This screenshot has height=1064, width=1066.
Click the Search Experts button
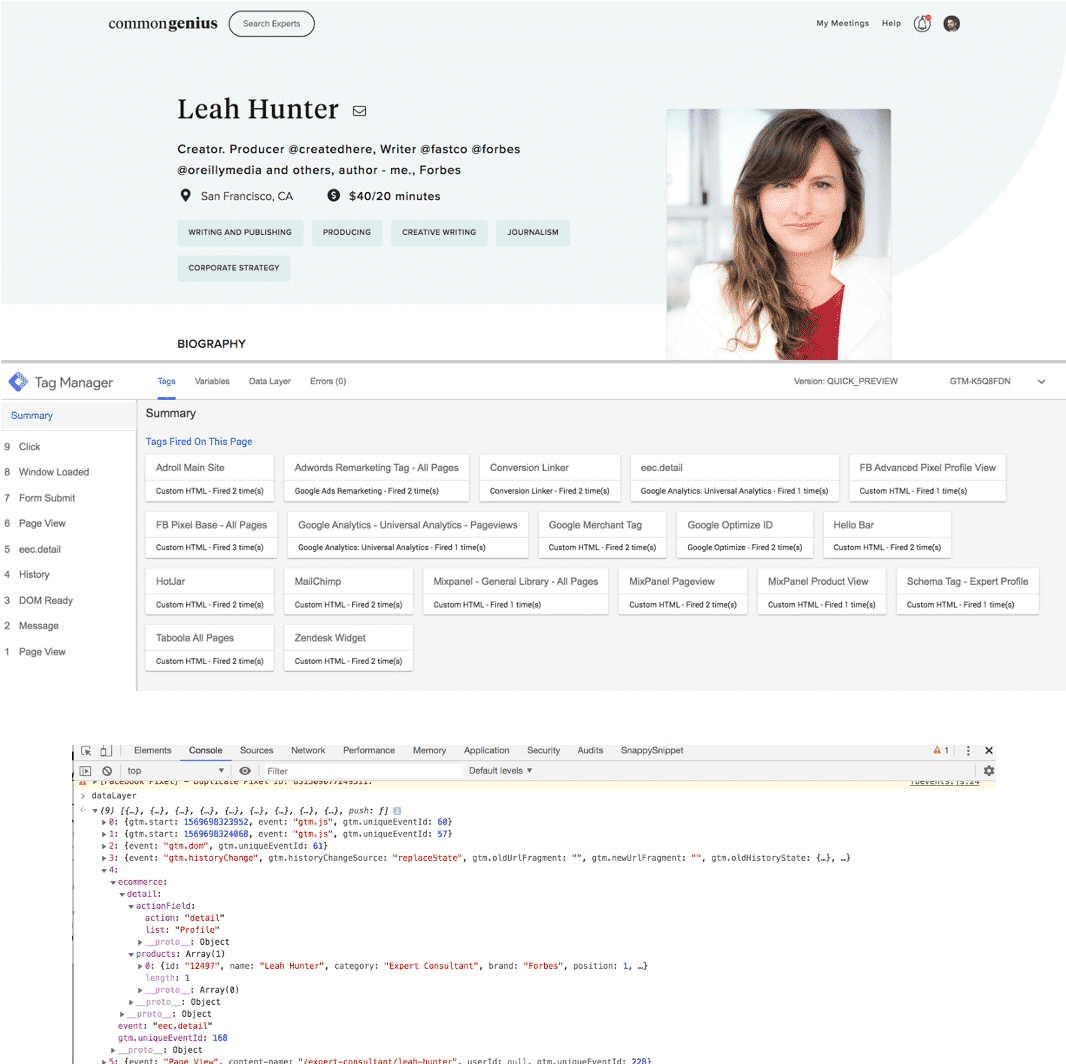point(271,24)
